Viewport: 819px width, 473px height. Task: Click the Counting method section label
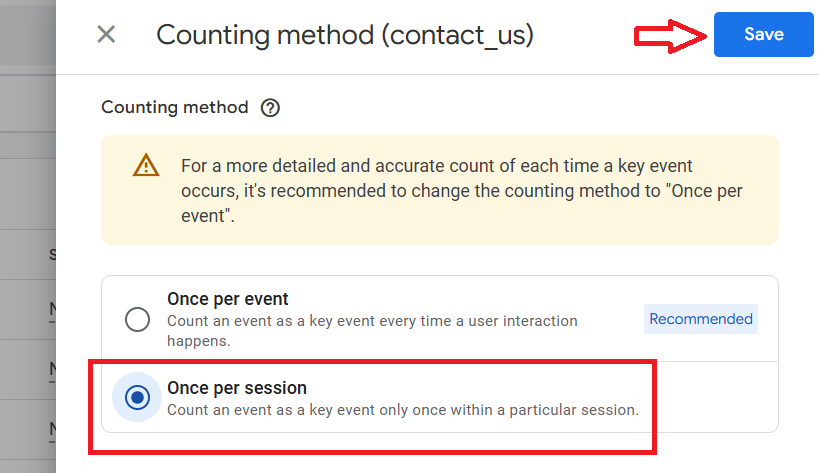175,107
